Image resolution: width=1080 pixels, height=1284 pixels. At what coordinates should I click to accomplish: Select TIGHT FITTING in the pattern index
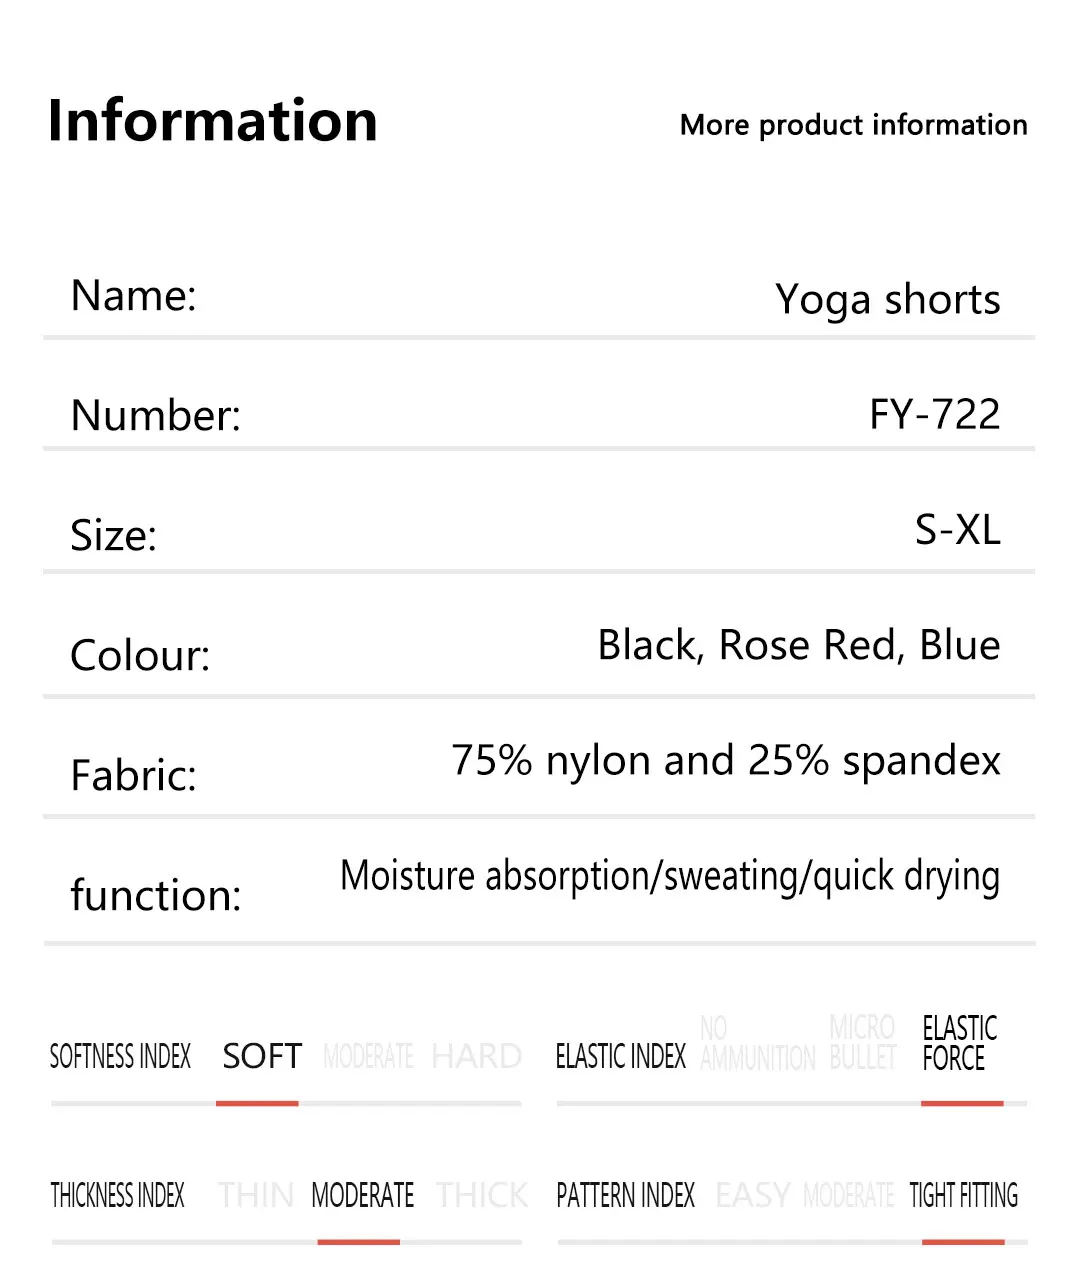[963, 1195]
